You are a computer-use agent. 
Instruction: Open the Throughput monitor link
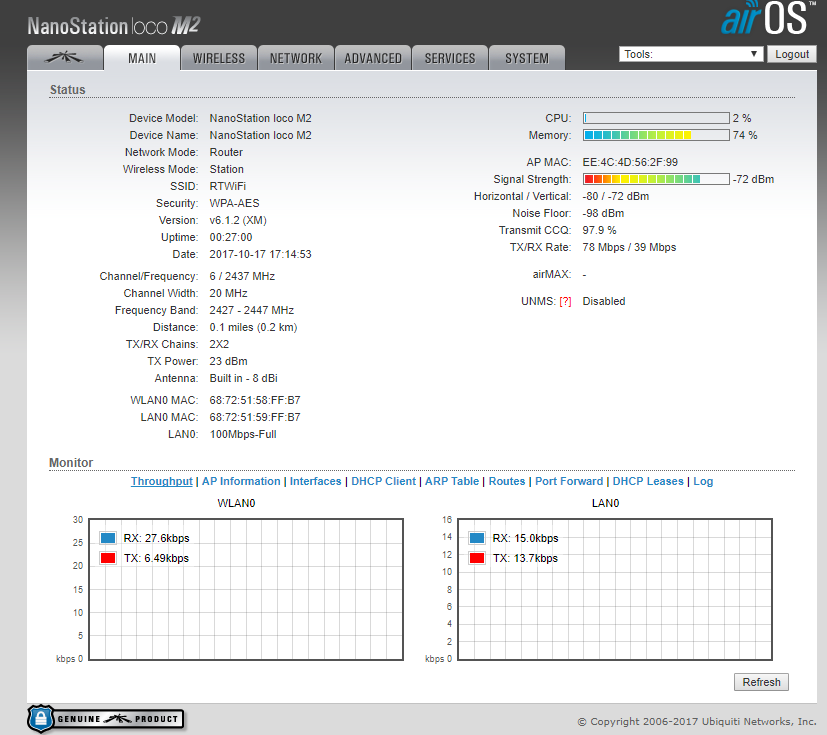pos(161,481)
